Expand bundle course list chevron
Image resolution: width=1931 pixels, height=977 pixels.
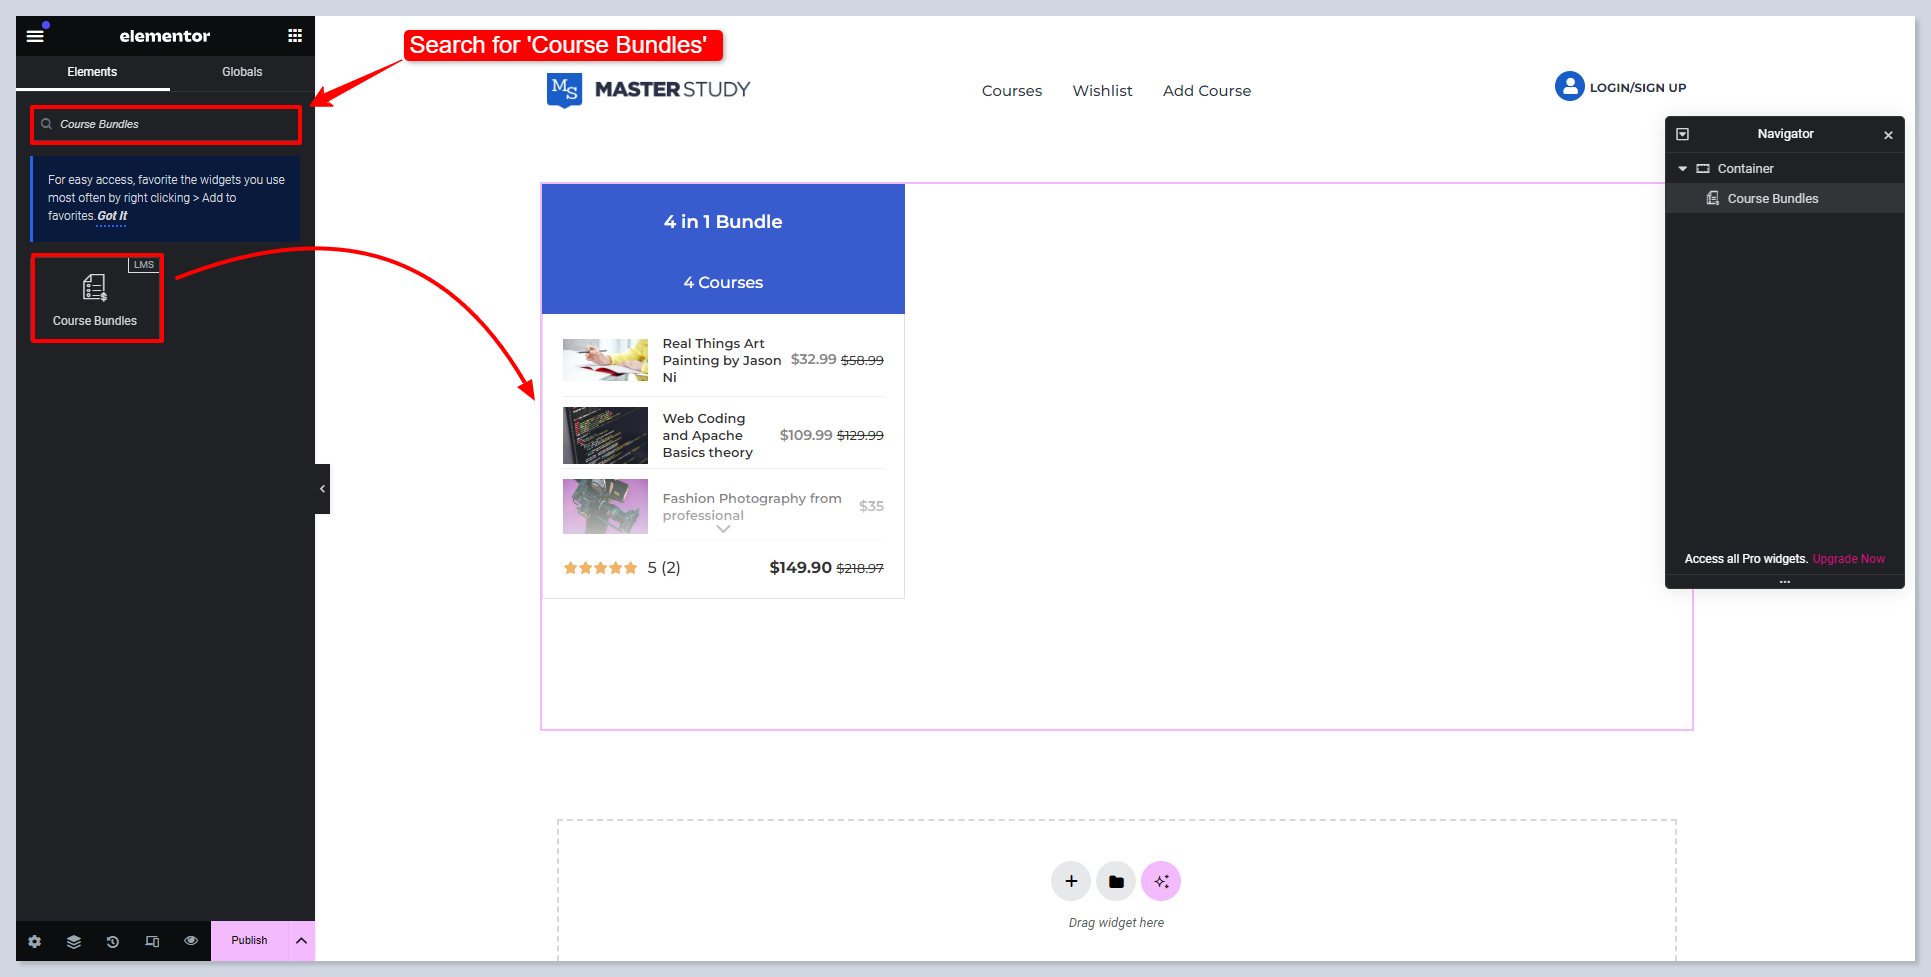pyautogui.click(x=723, y=529)
